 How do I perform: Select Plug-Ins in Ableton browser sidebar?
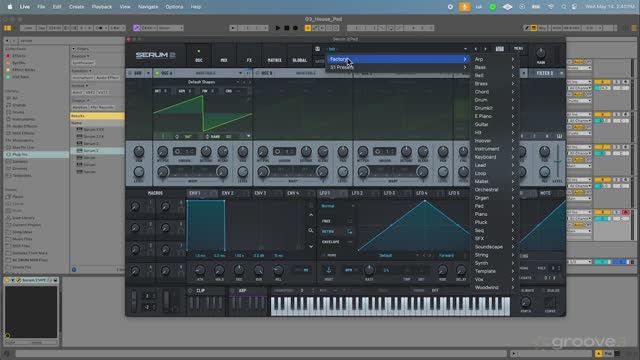35,155
